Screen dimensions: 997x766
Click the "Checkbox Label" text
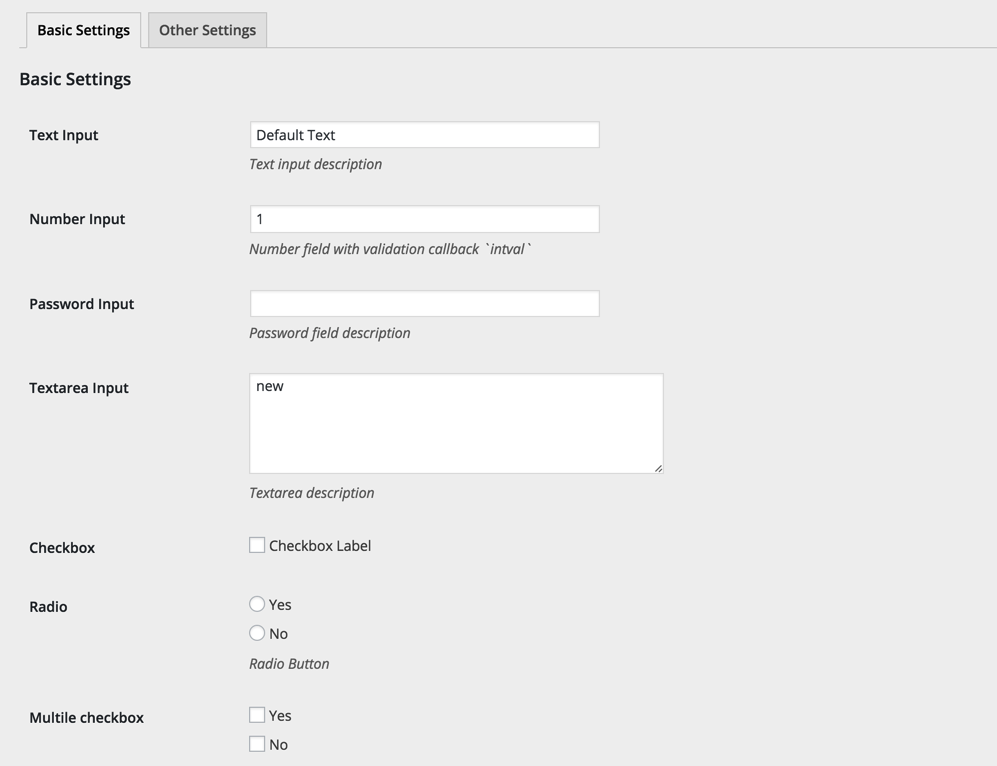point(320,546)
